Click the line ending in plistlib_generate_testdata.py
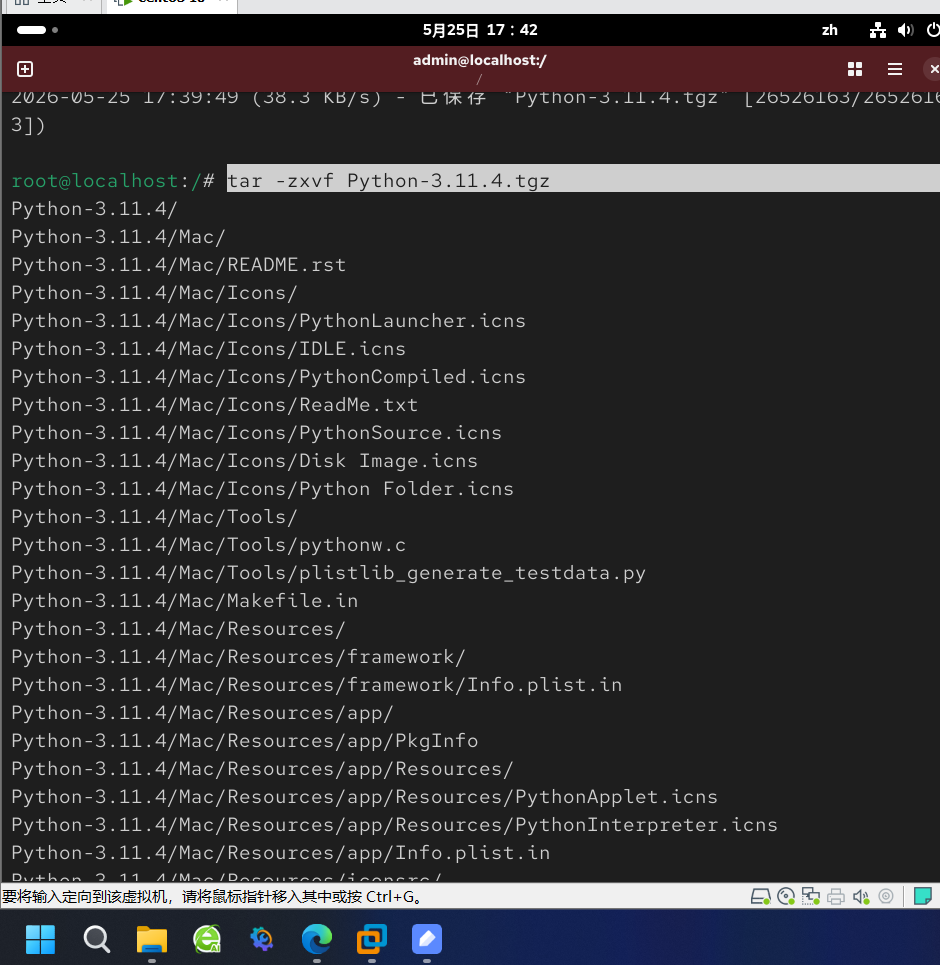This screenshot has width=940, height=965. coord(329,574)
